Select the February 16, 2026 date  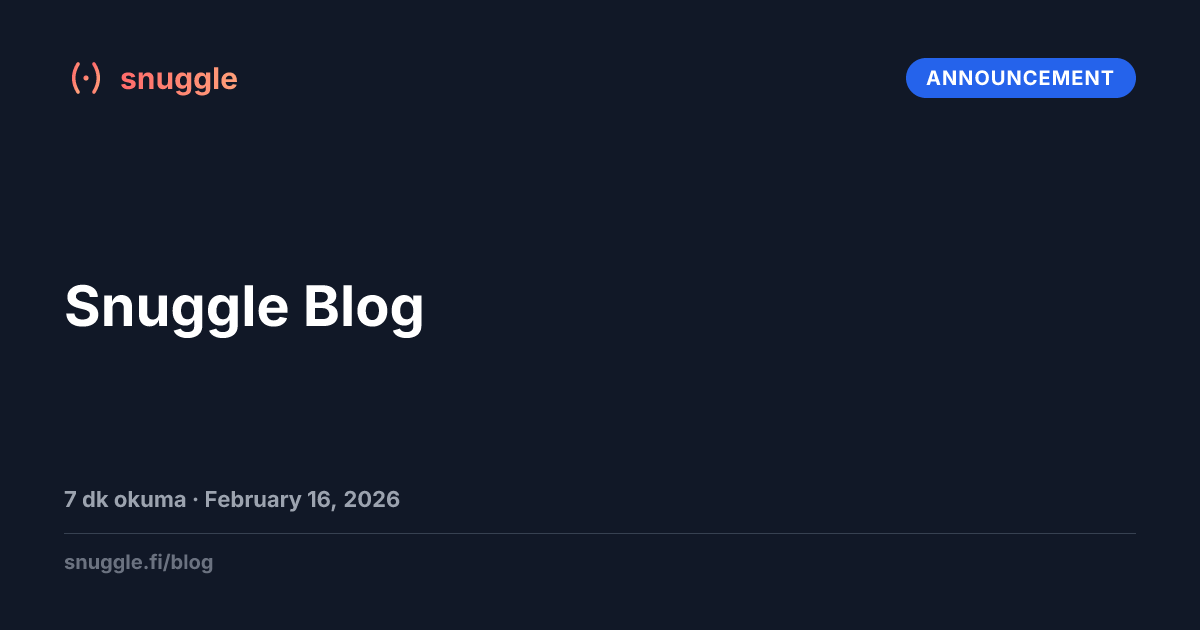click(x=302, y=499)
